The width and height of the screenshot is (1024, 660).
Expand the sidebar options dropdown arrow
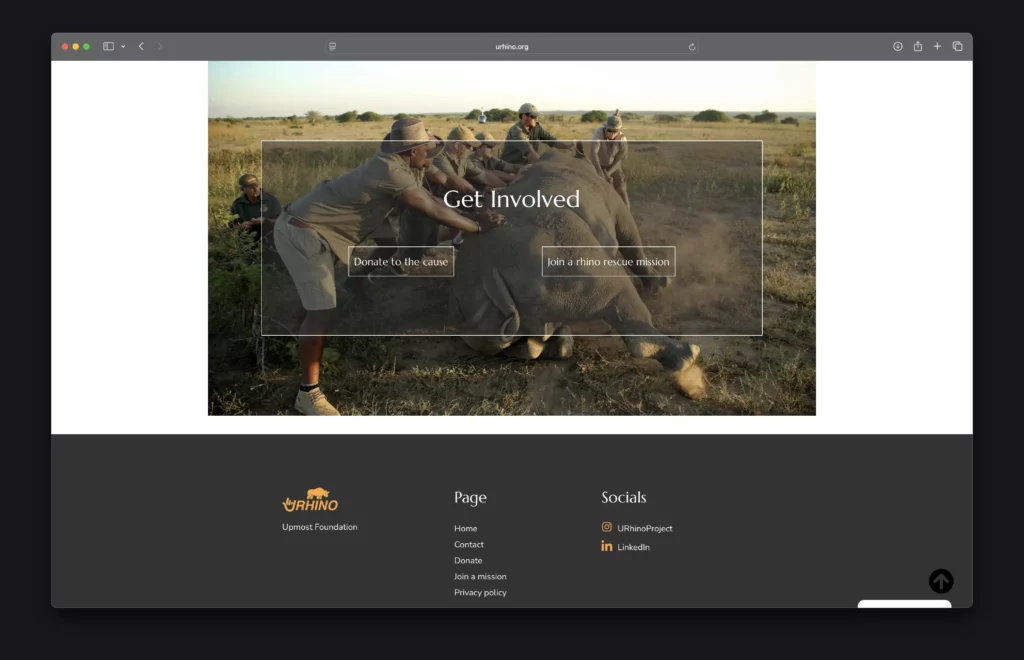(123, 47)
